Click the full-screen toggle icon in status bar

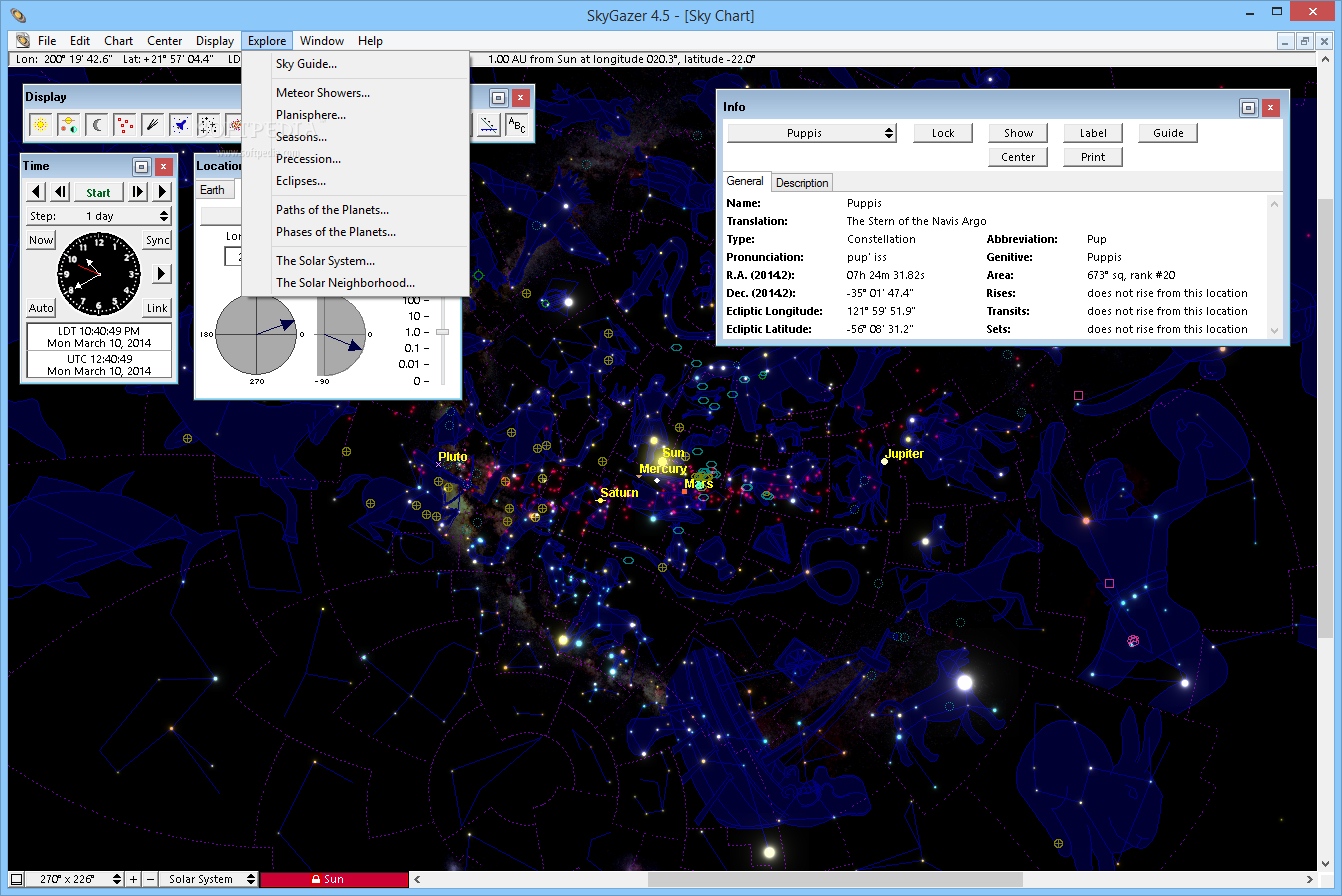coord(17,879)
